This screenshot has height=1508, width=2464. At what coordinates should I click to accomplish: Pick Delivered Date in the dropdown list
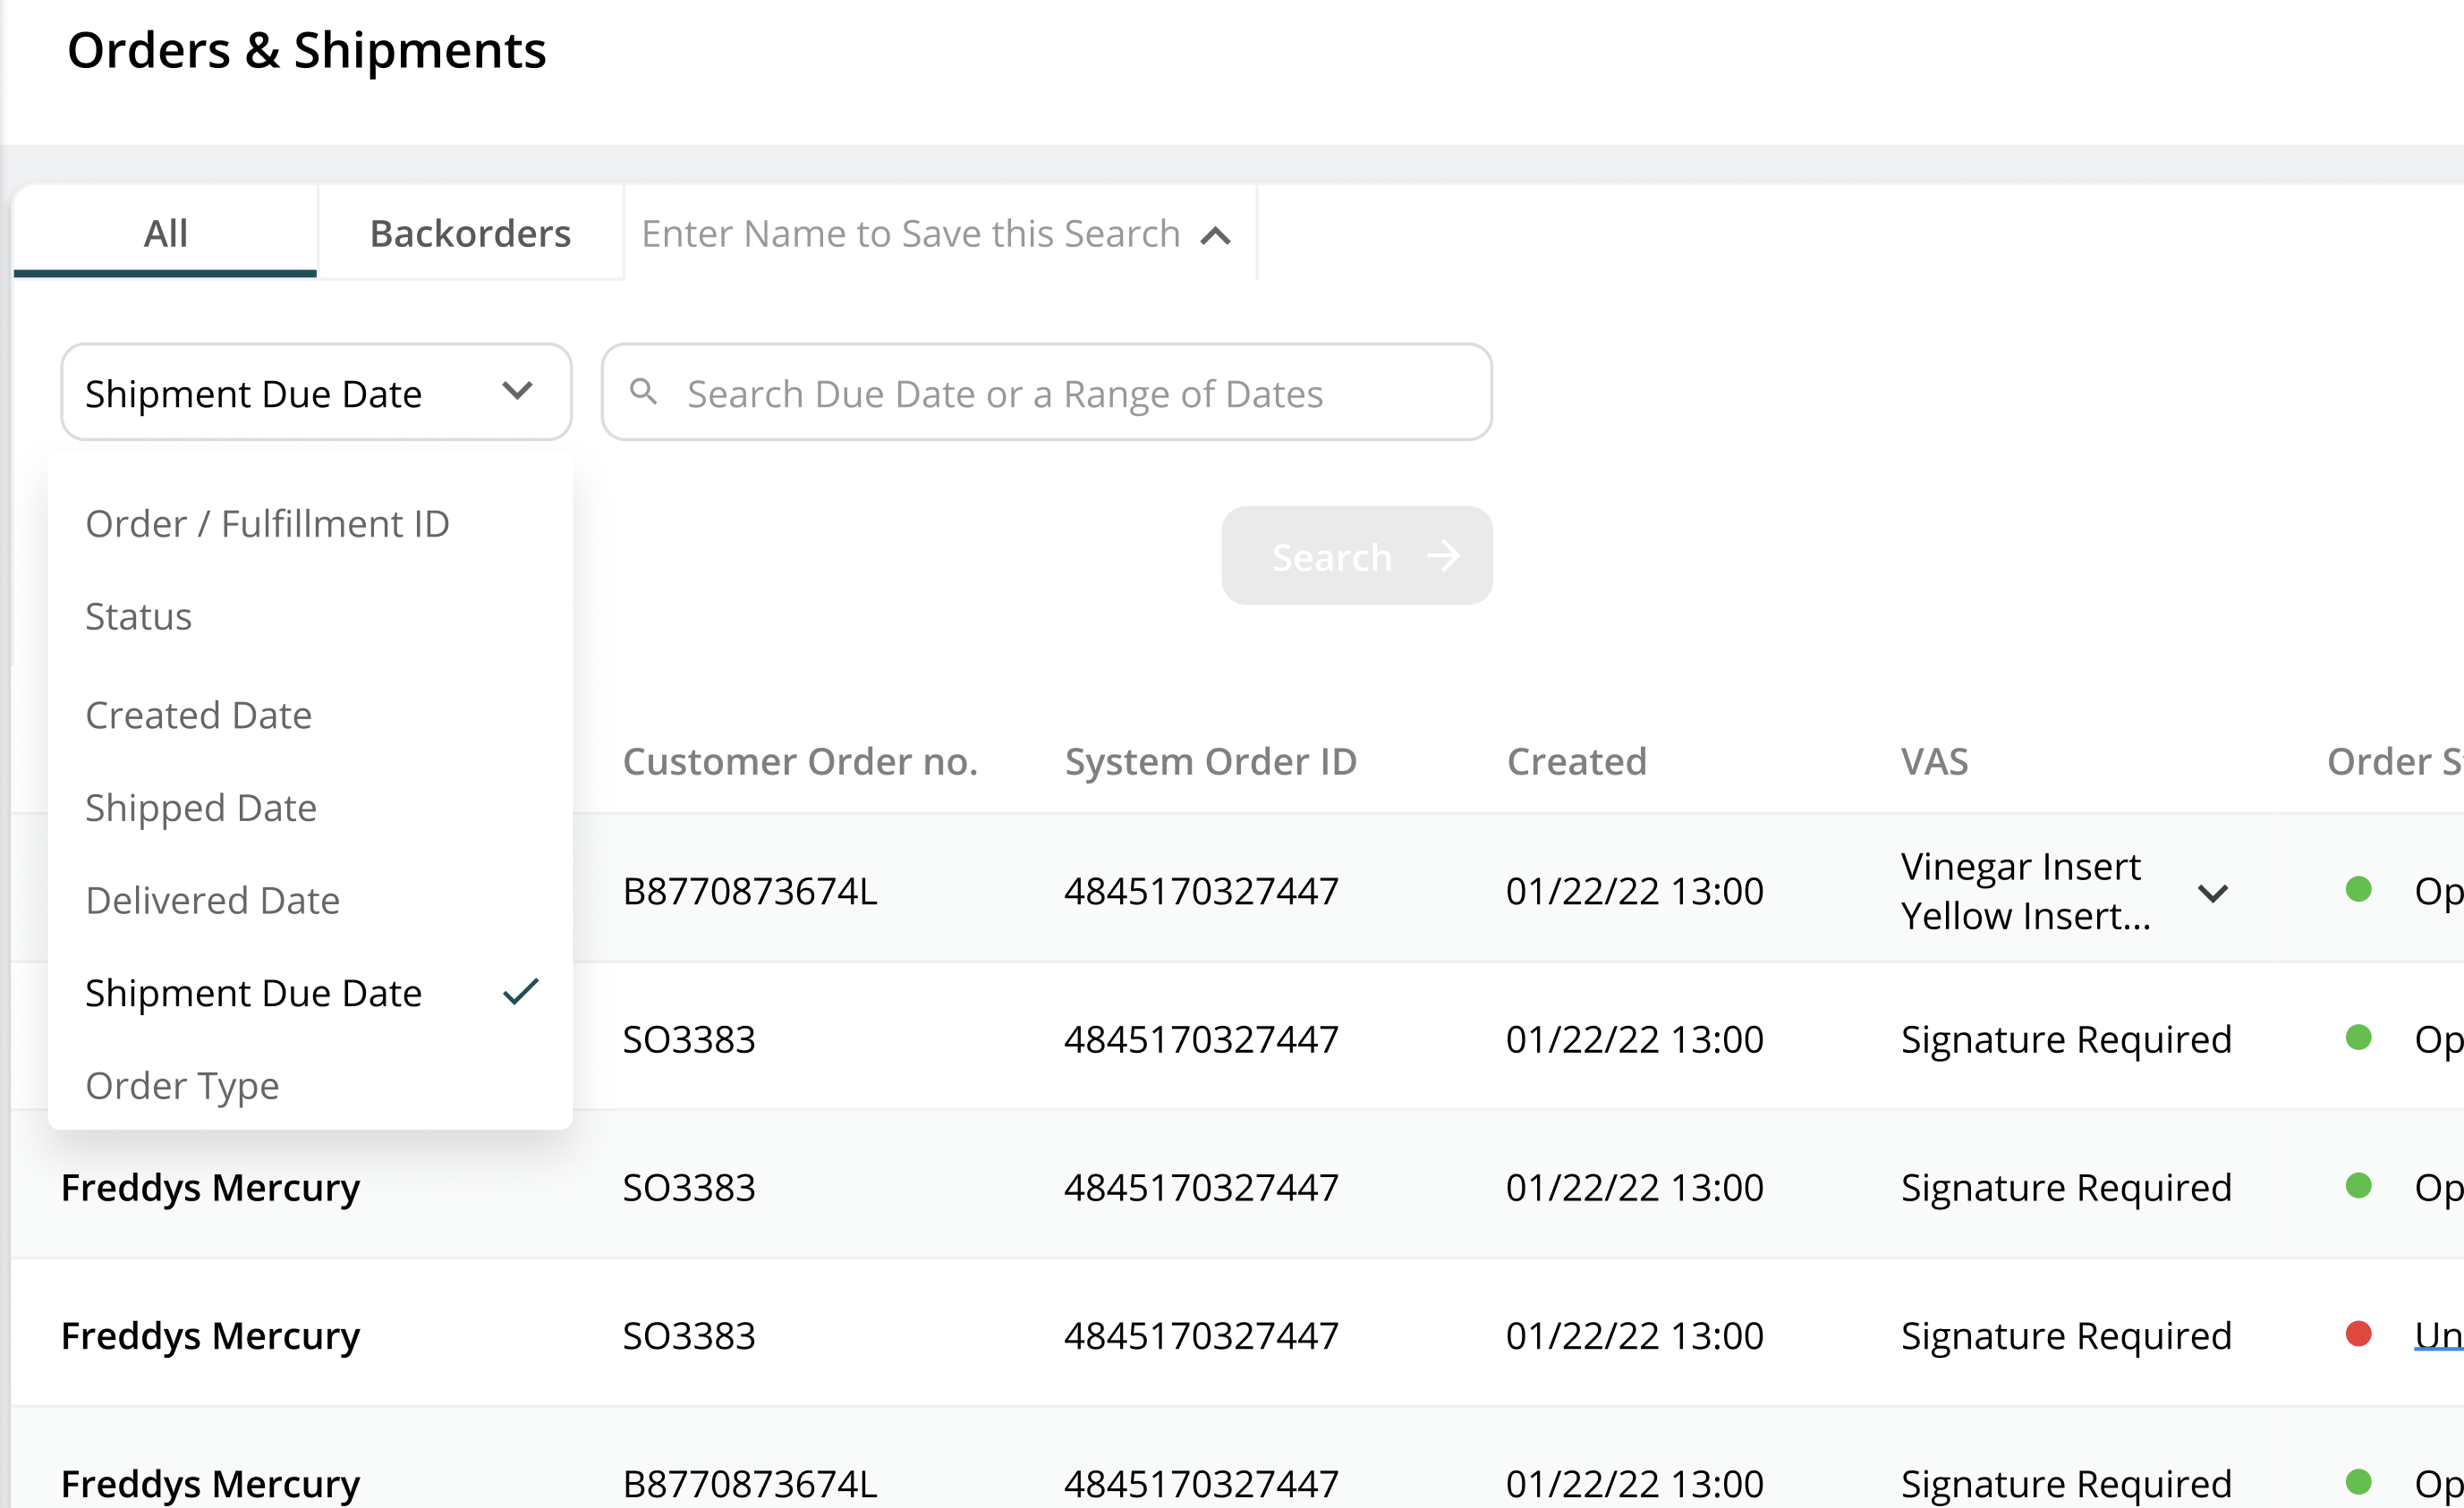tap(310, 900)
